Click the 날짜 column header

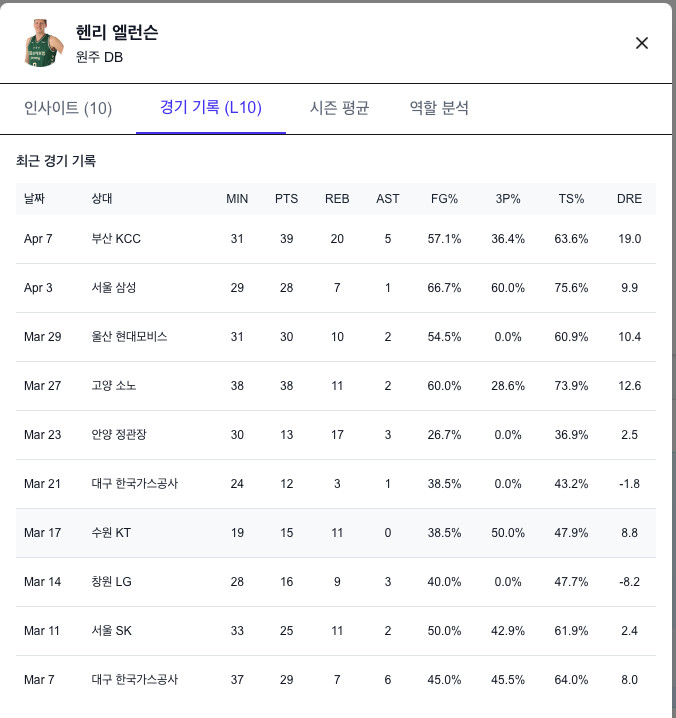[35, 198]
